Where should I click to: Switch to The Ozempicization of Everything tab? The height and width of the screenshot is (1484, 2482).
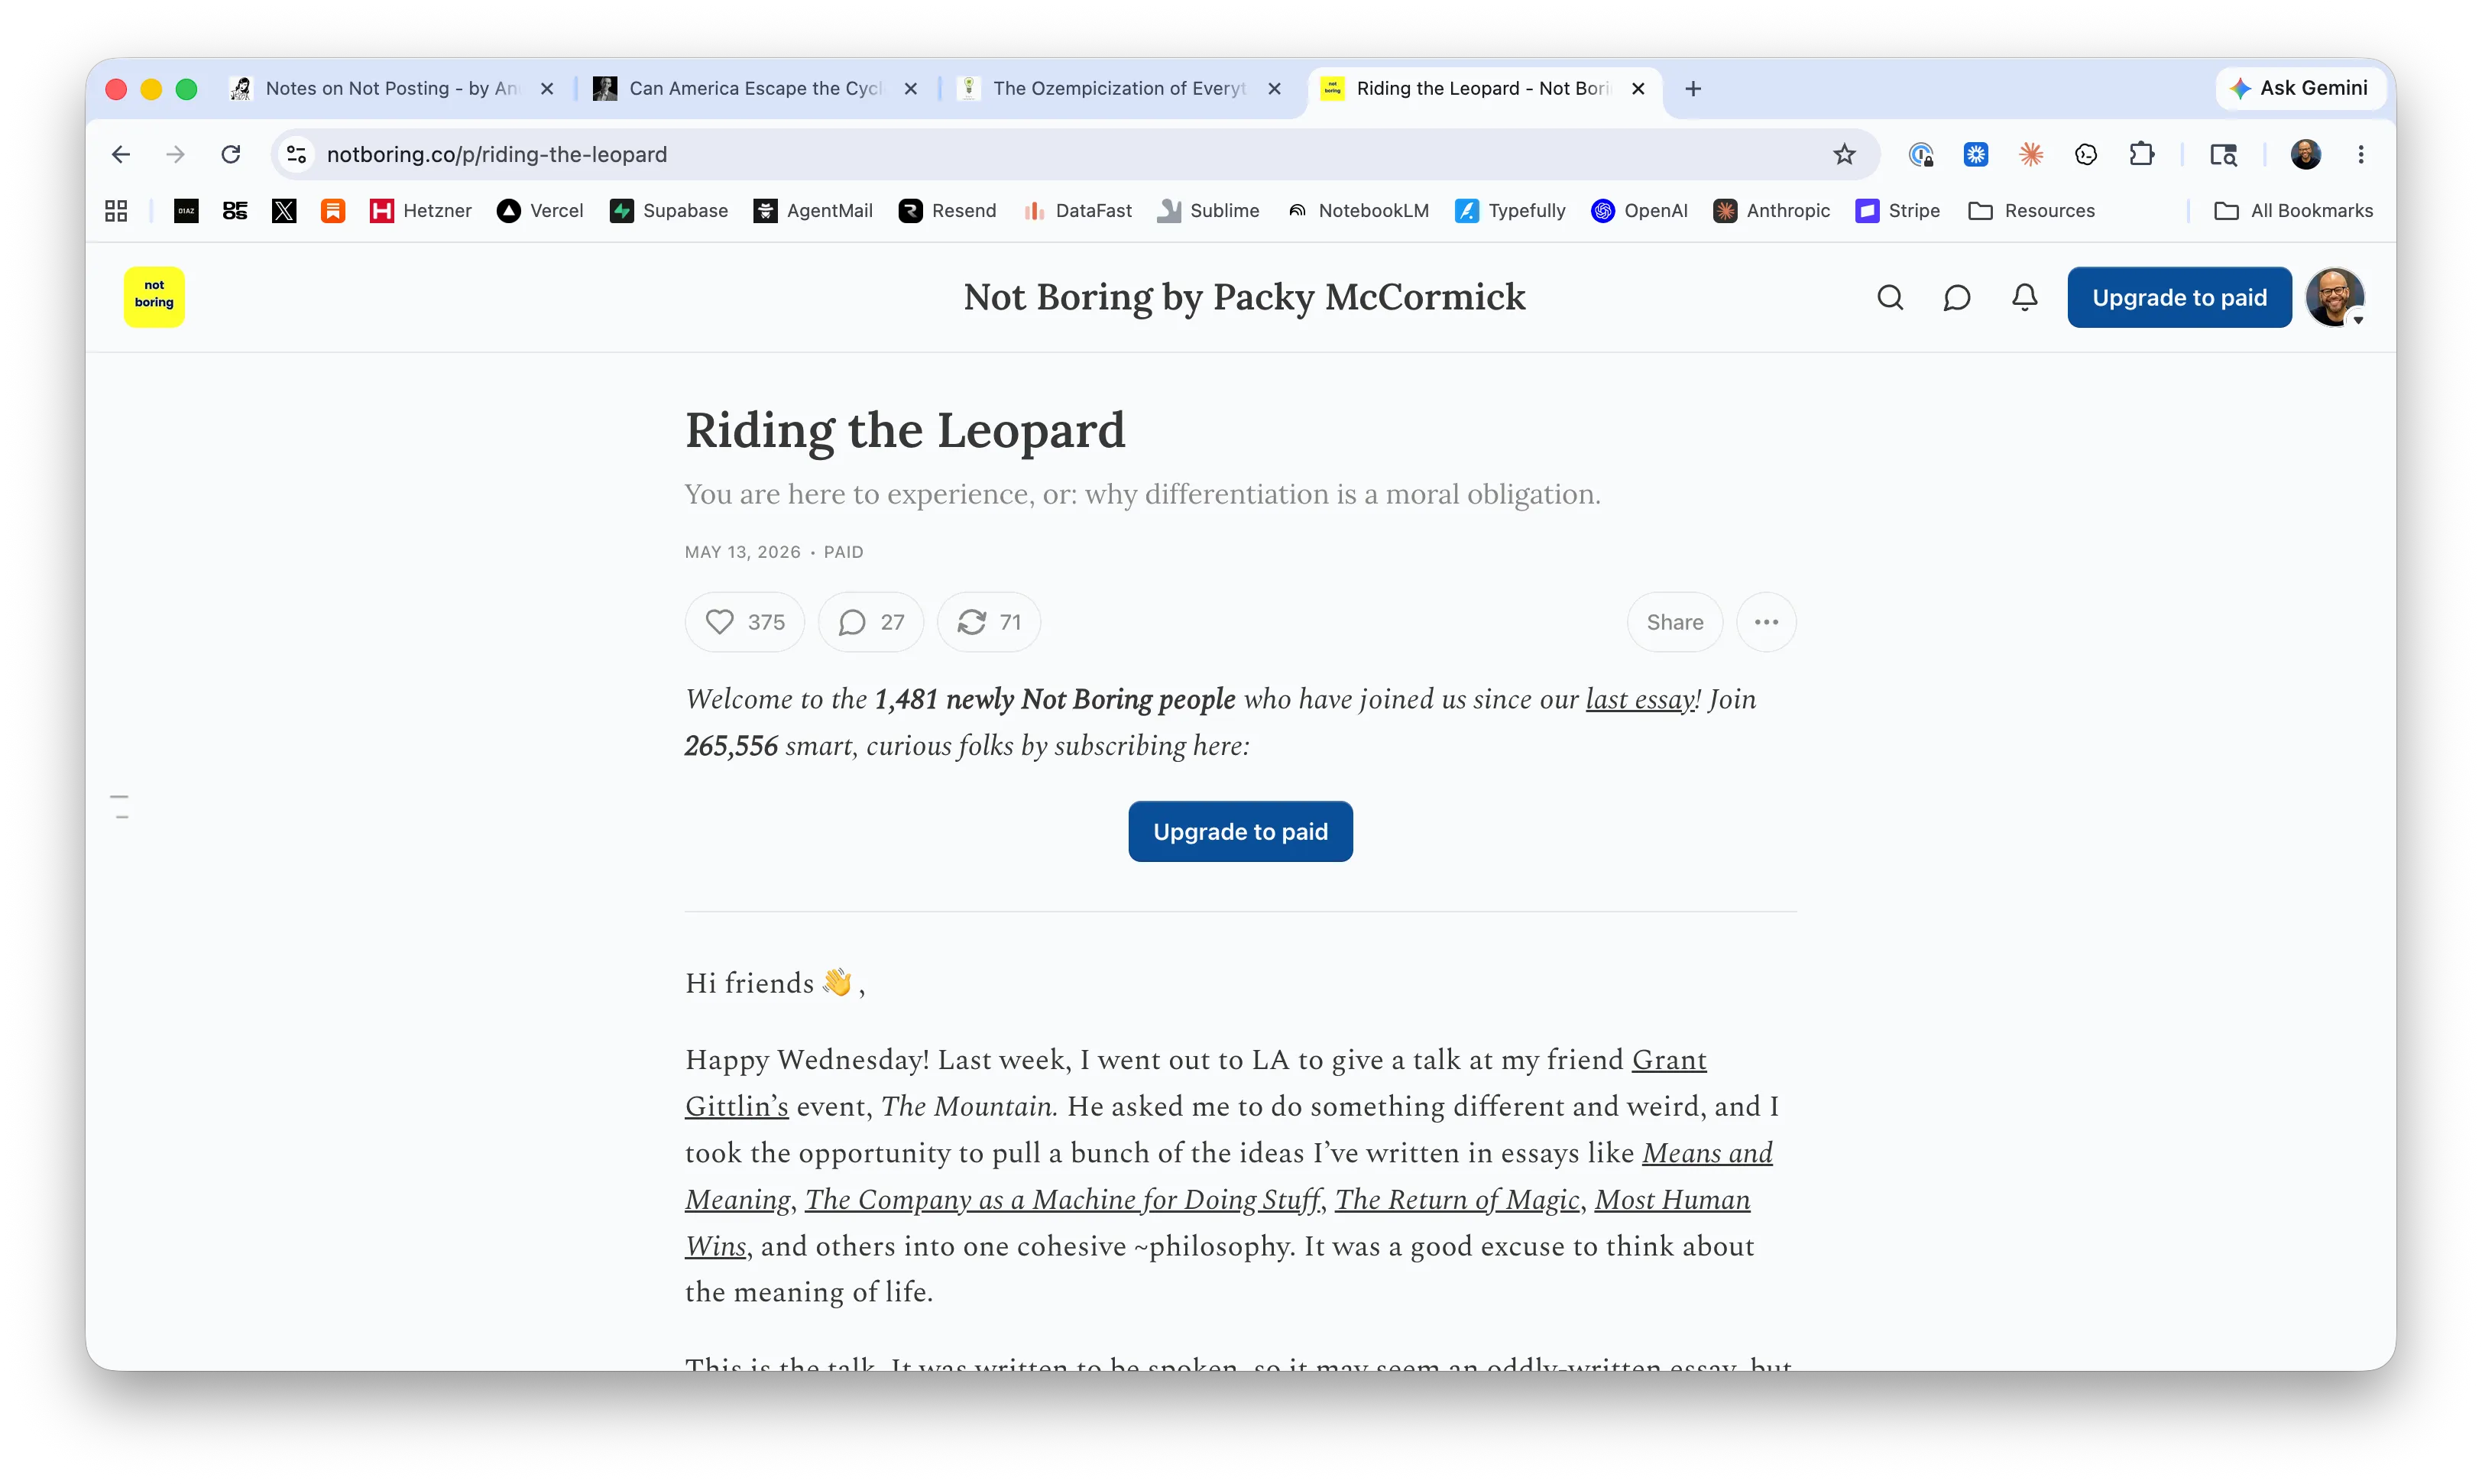click(1119, 89)
